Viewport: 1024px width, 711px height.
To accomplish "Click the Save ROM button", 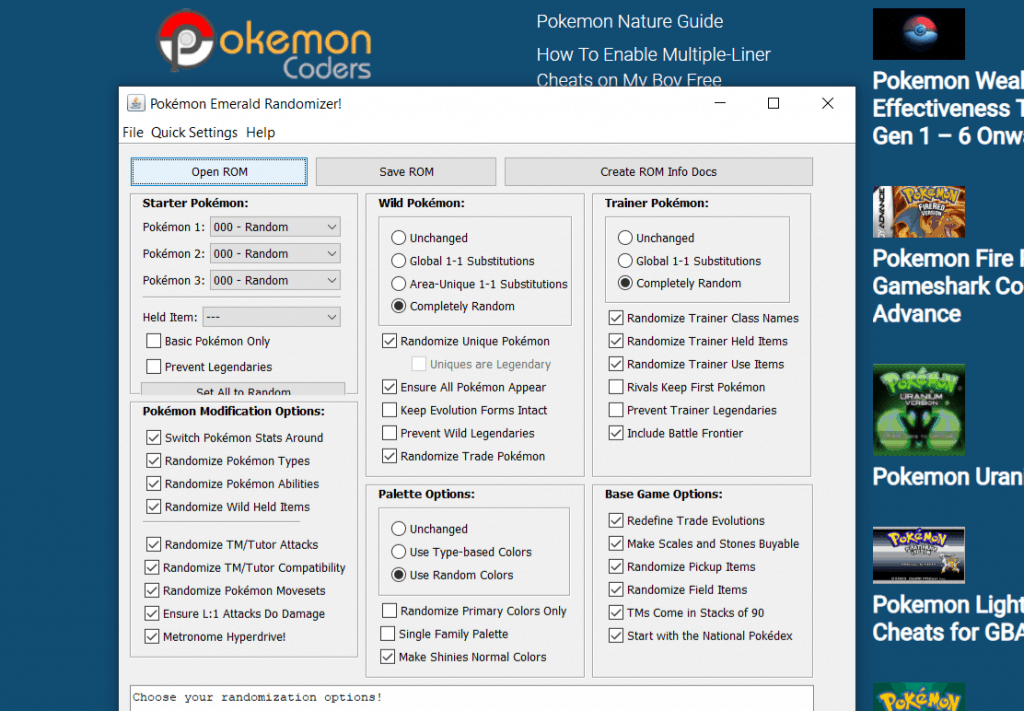I will coord(406,172).
